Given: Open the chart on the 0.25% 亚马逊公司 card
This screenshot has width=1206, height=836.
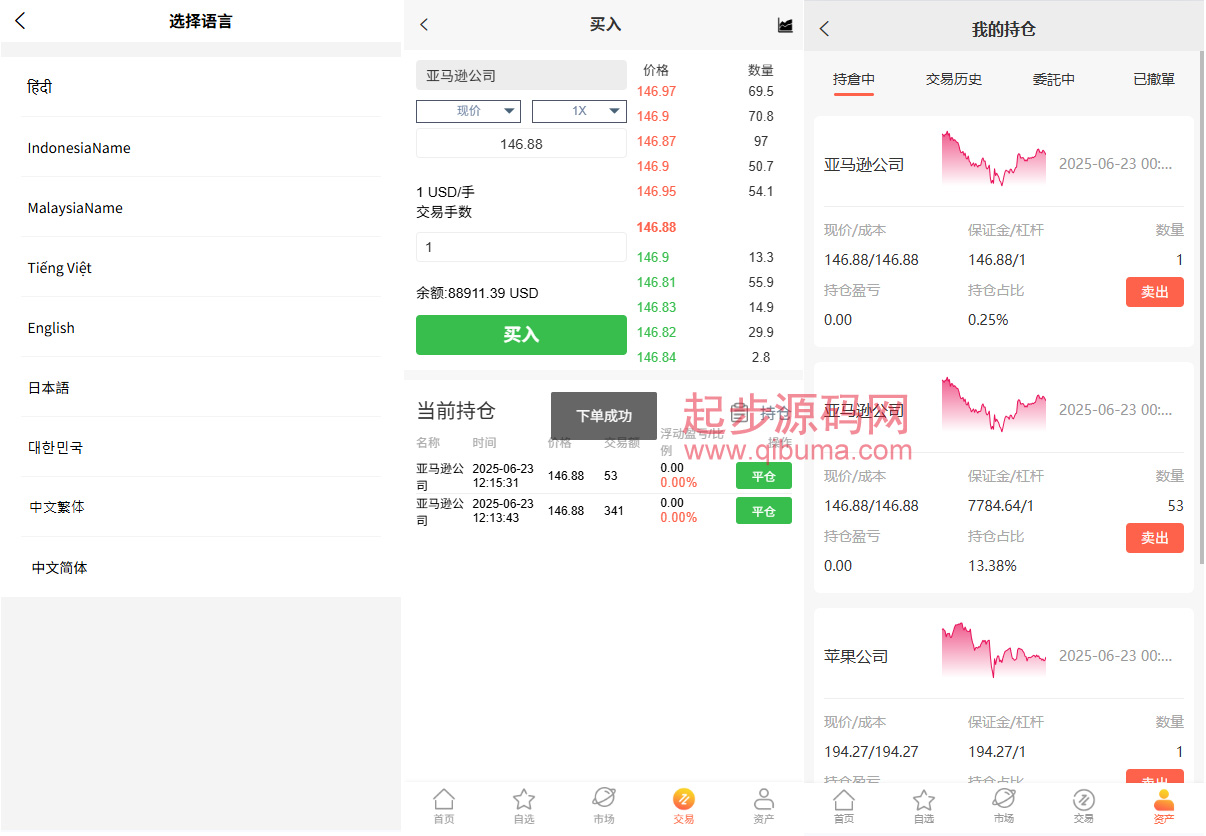Looking at the screenshot, I should [x=993, y=159].
